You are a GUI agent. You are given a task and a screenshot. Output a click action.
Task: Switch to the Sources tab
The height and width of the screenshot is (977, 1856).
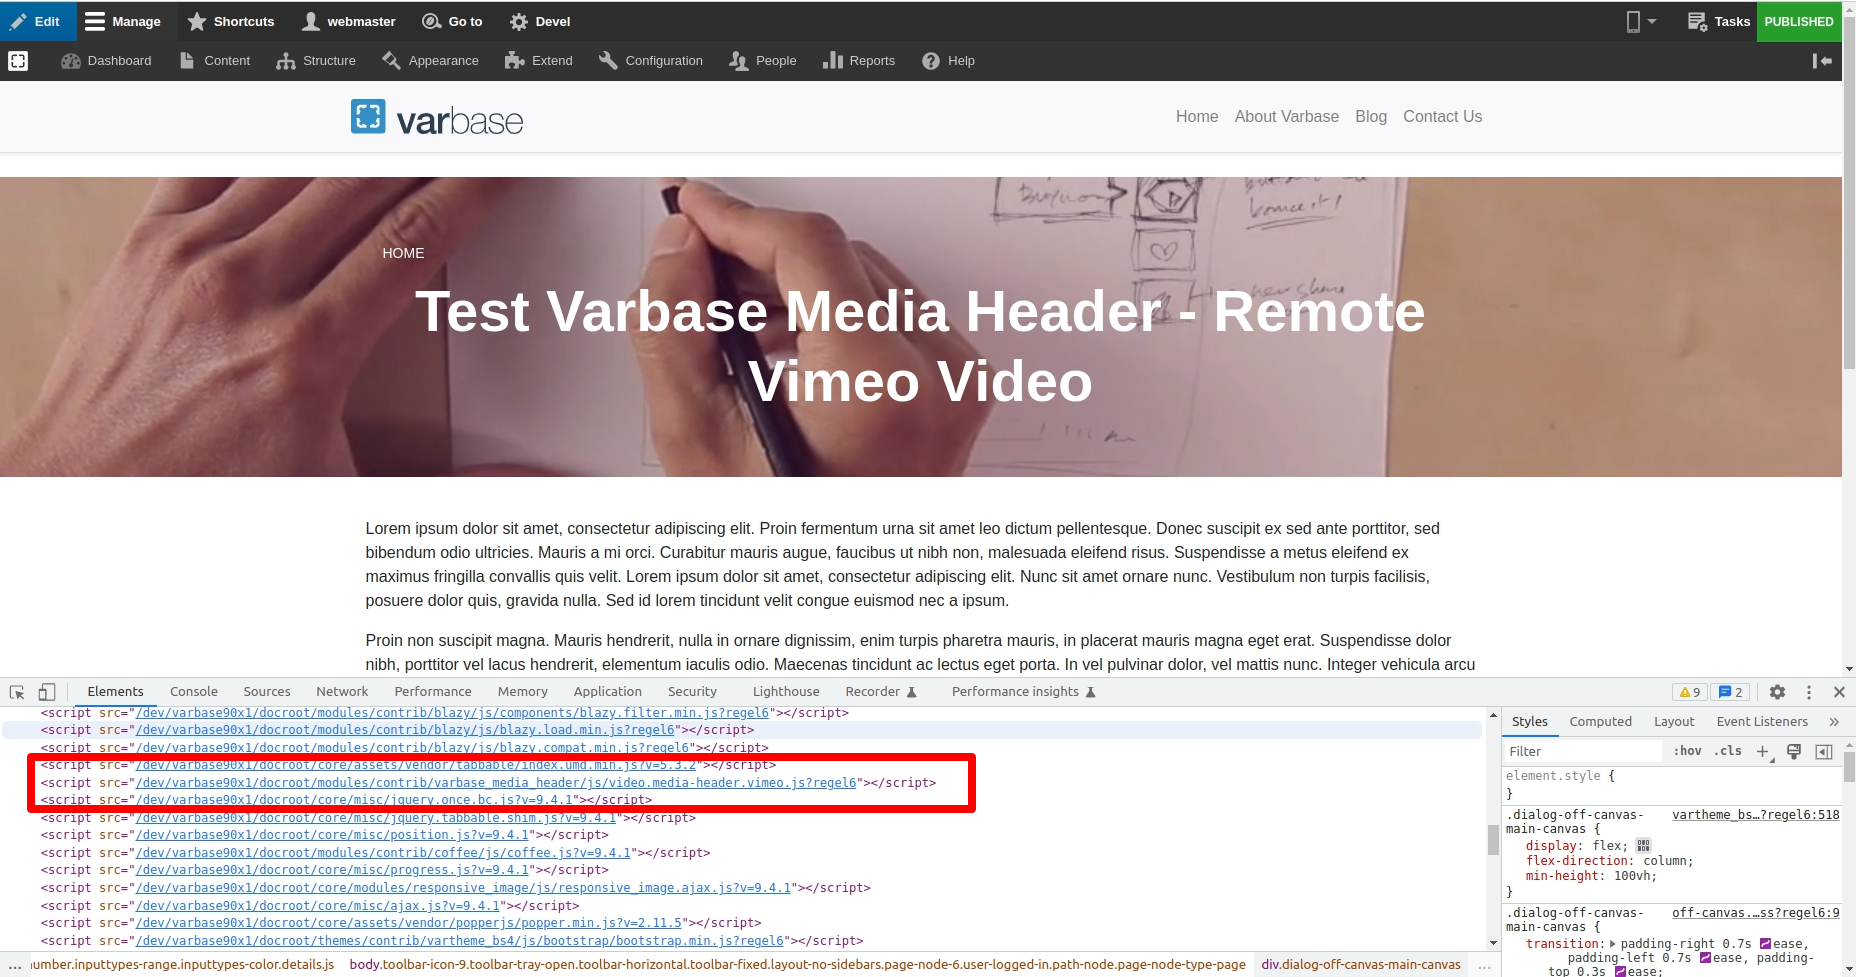267,692
